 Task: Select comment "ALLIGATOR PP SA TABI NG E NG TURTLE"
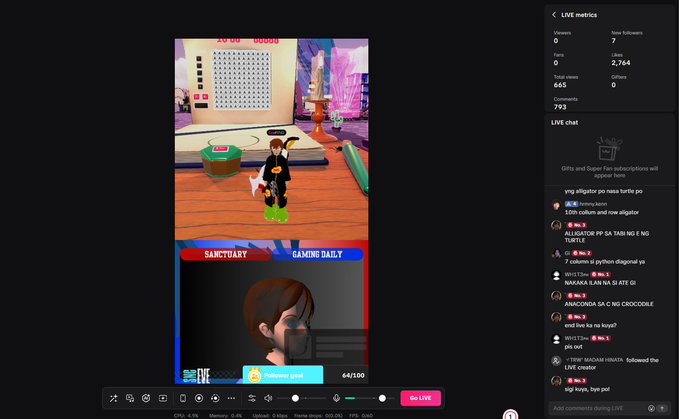(607, 237)
